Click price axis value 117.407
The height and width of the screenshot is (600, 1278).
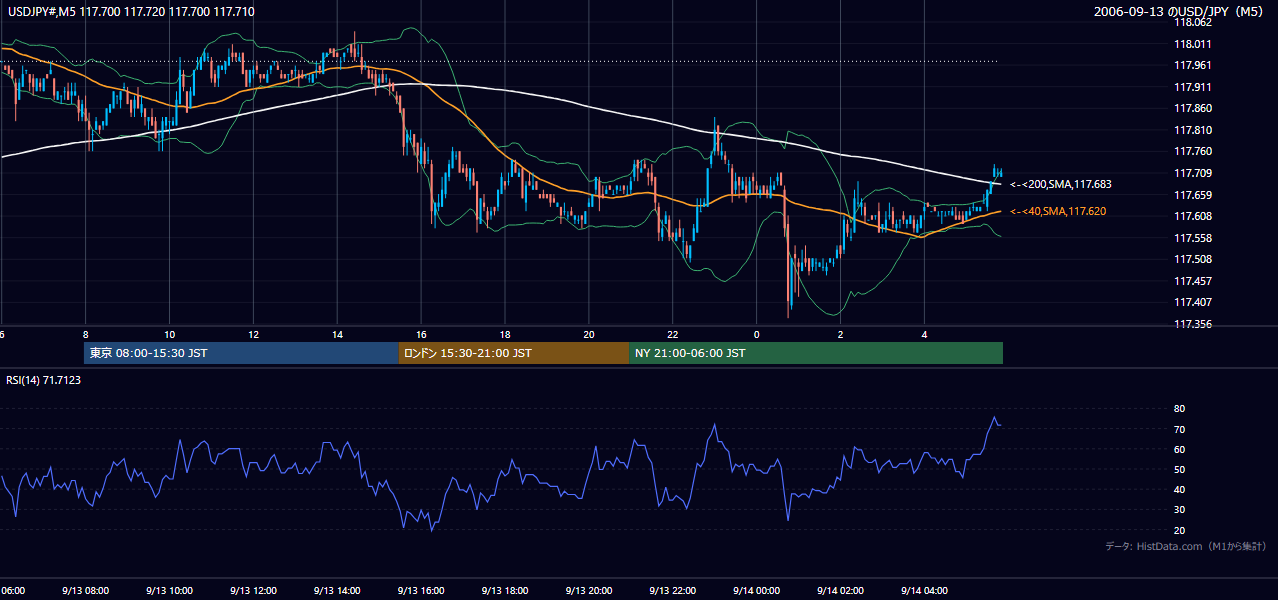coord(1193,302)
